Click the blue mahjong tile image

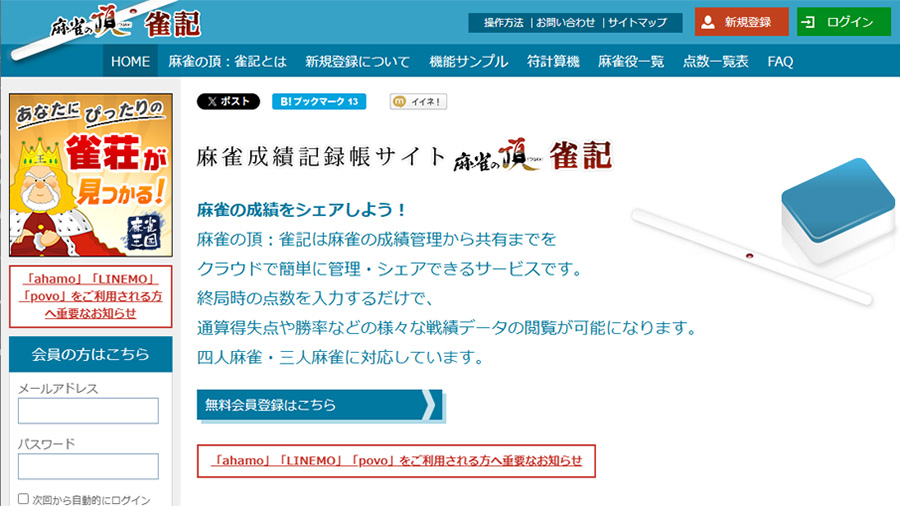(x=838, y=211)
